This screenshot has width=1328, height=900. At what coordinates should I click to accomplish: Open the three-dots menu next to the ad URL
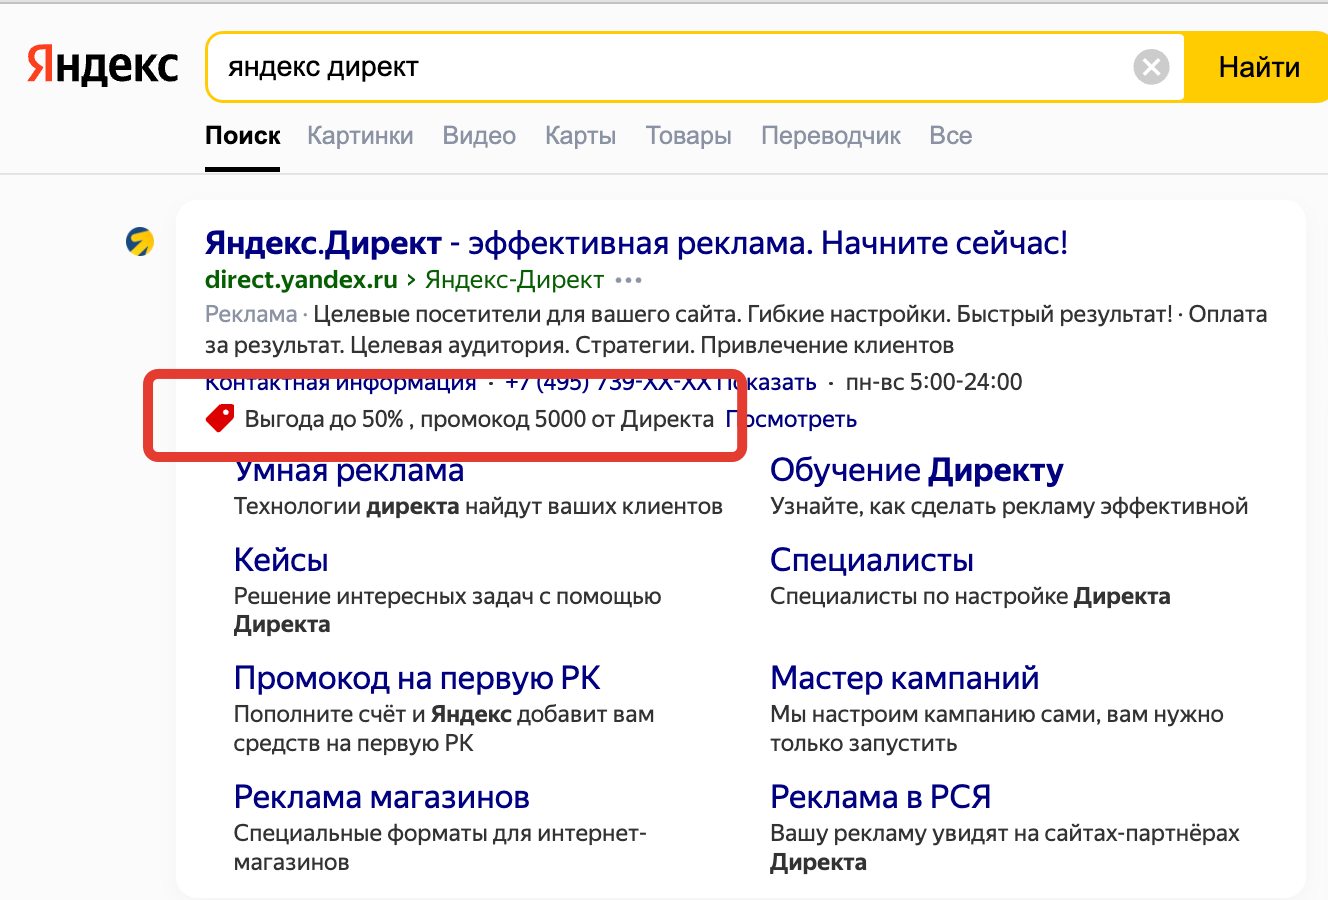click(629, 280)
